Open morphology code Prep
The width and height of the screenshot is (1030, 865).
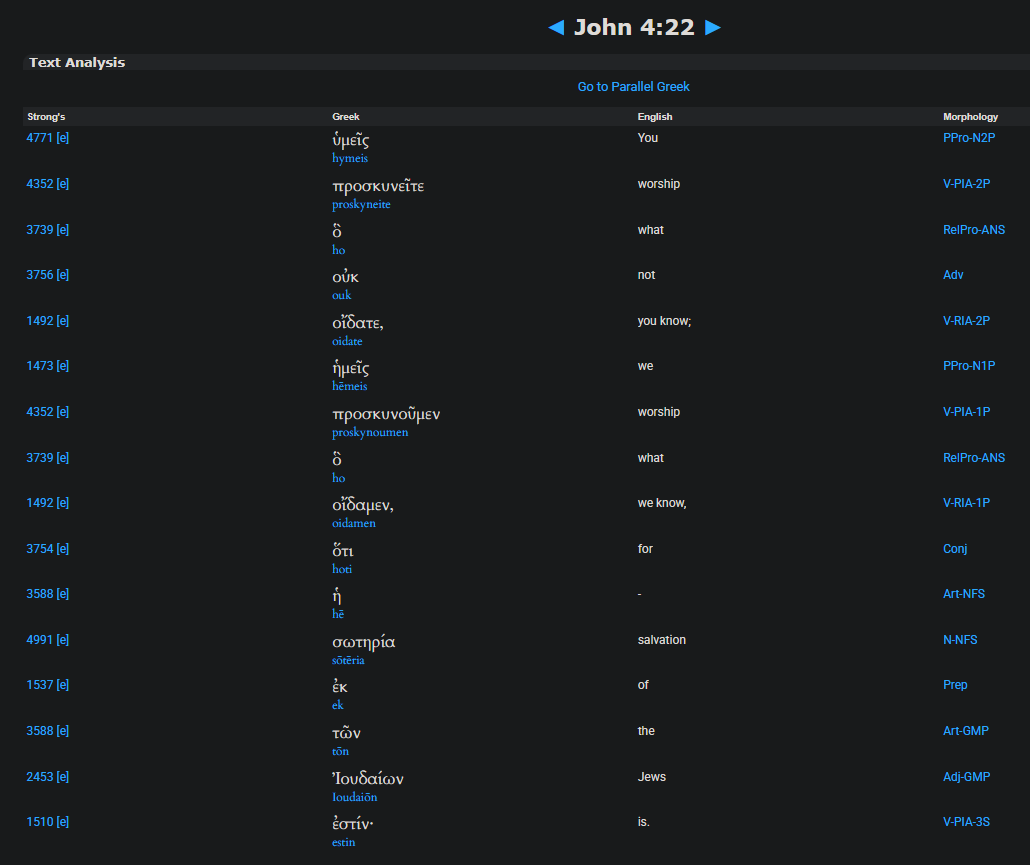pos(955,685)
